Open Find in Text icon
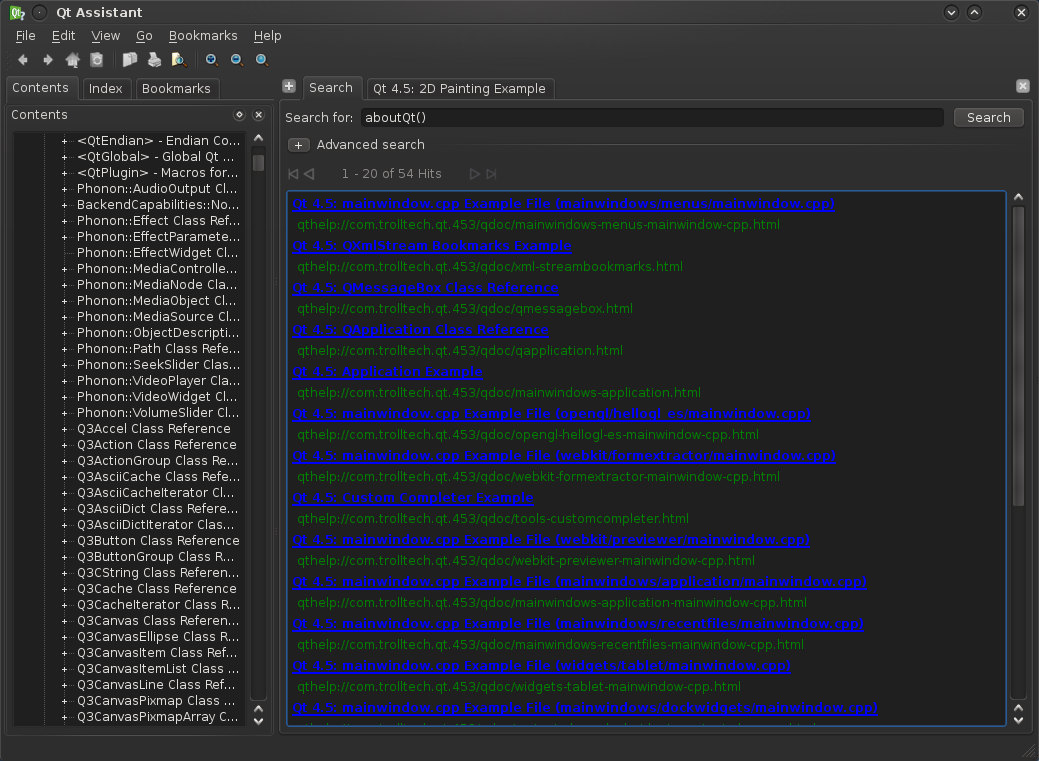The width and height of the screenshot is (1039, 761). [x=179, y=60]
